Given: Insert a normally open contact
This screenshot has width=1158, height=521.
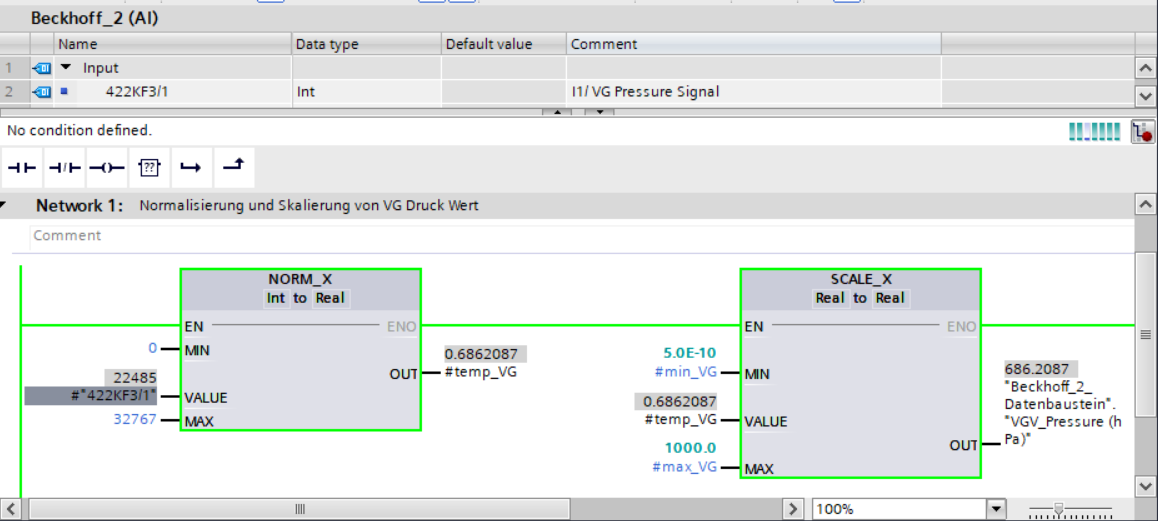Looking at the screenshot, I should click(20, 168).
